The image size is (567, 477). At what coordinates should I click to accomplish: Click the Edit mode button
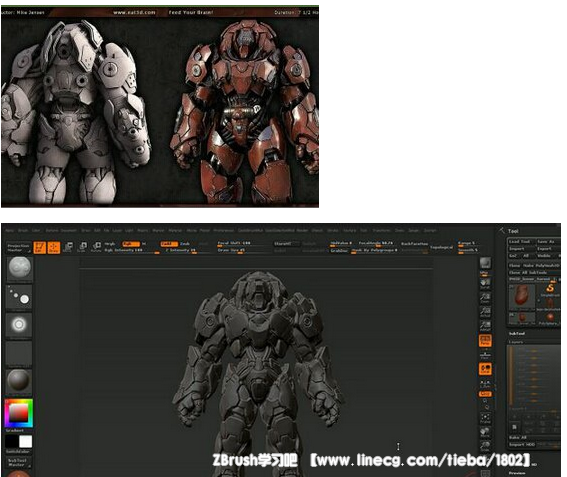click(x=39, y=247)
